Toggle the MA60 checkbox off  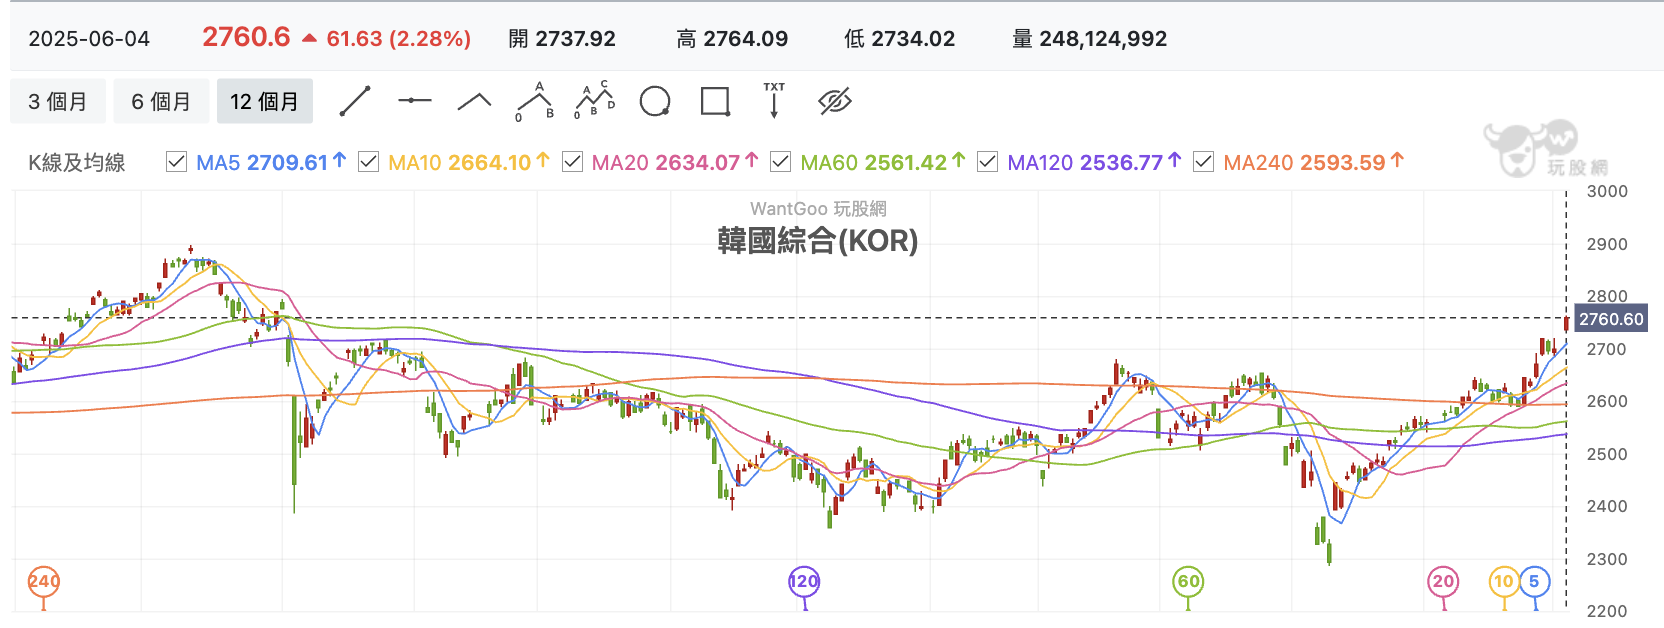[x=781, y=161]
